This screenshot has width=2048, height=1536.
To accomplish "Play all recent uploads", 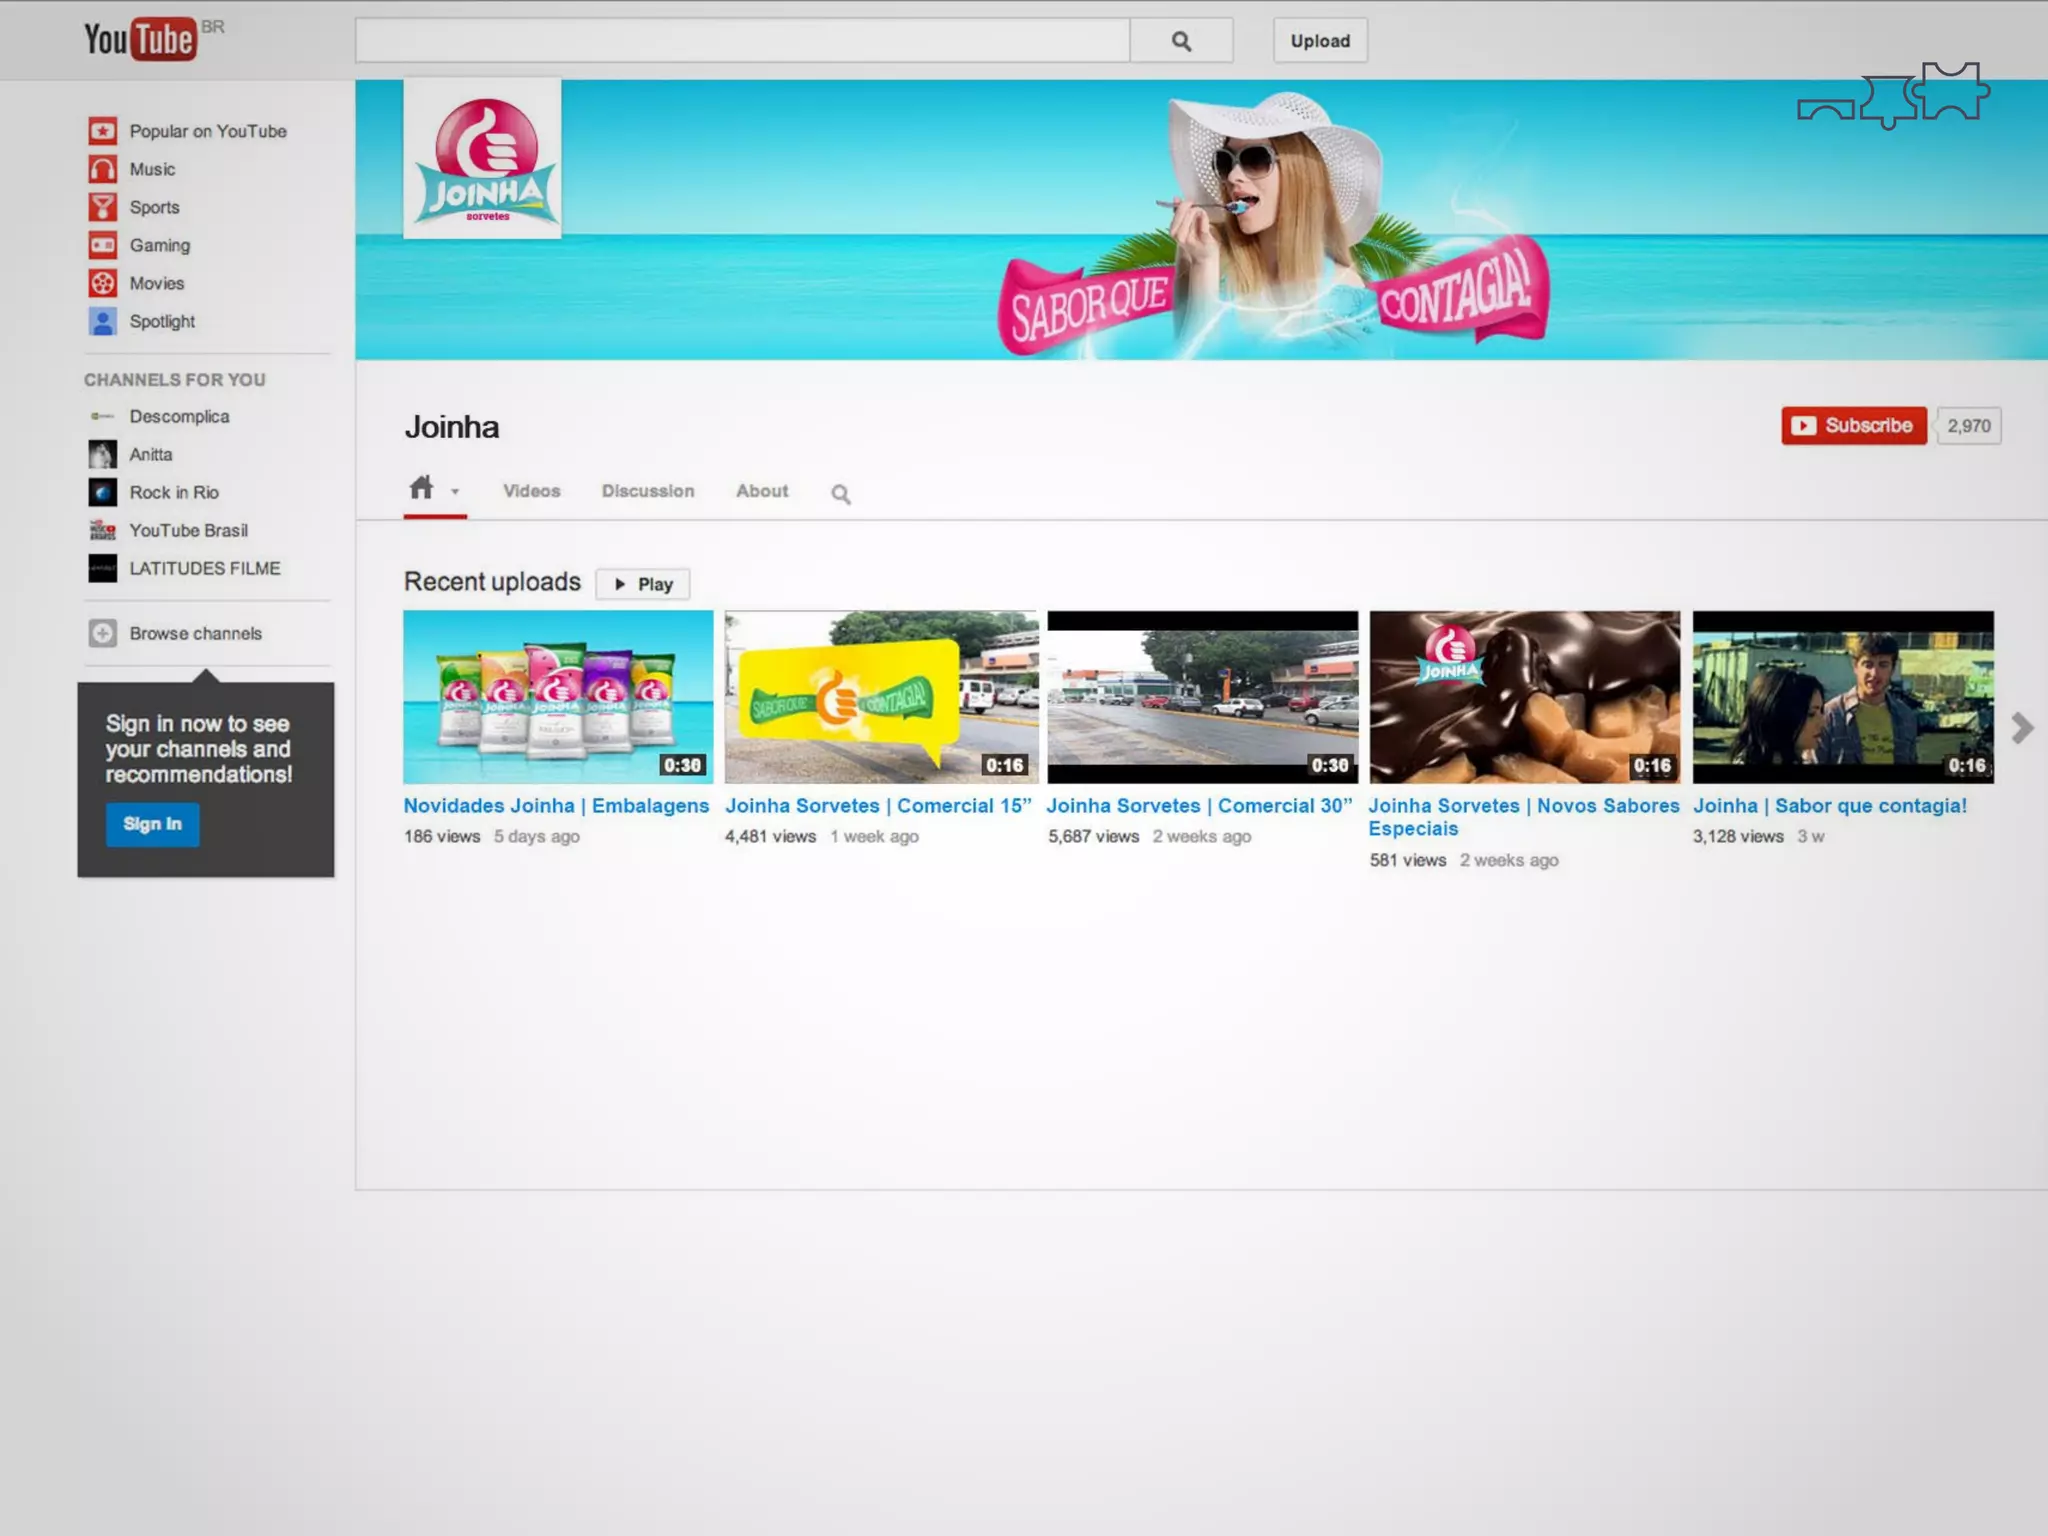I will click(643, 584).
